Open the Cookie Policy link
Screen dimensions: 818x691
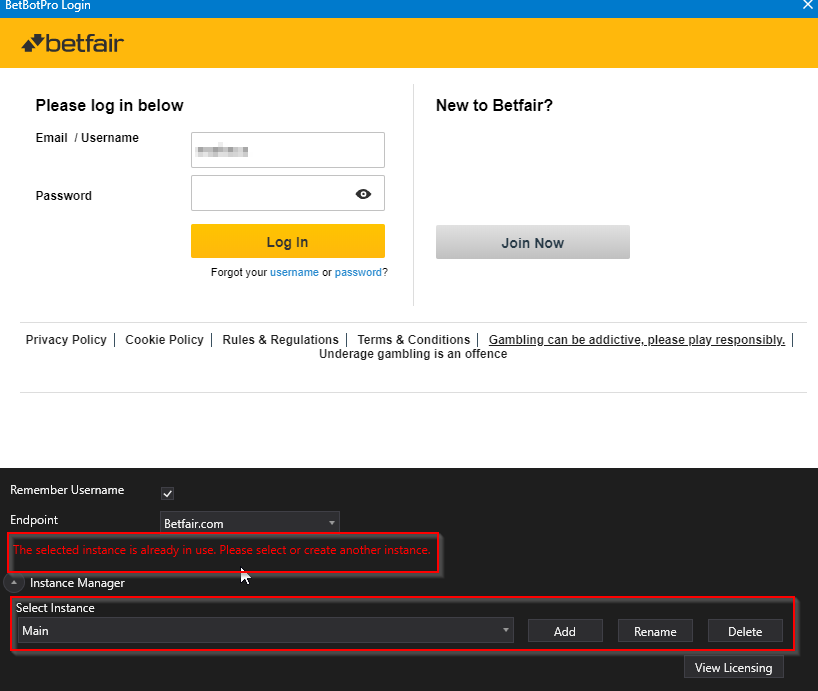[x=164, y=340]
